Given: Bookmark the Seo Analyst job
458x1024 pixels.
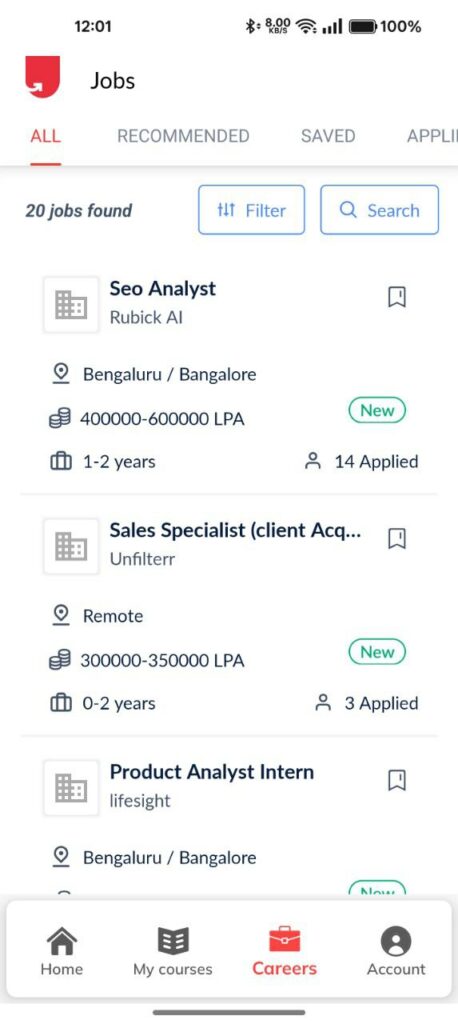Looking at the screenshot, I should click(397, 297).
